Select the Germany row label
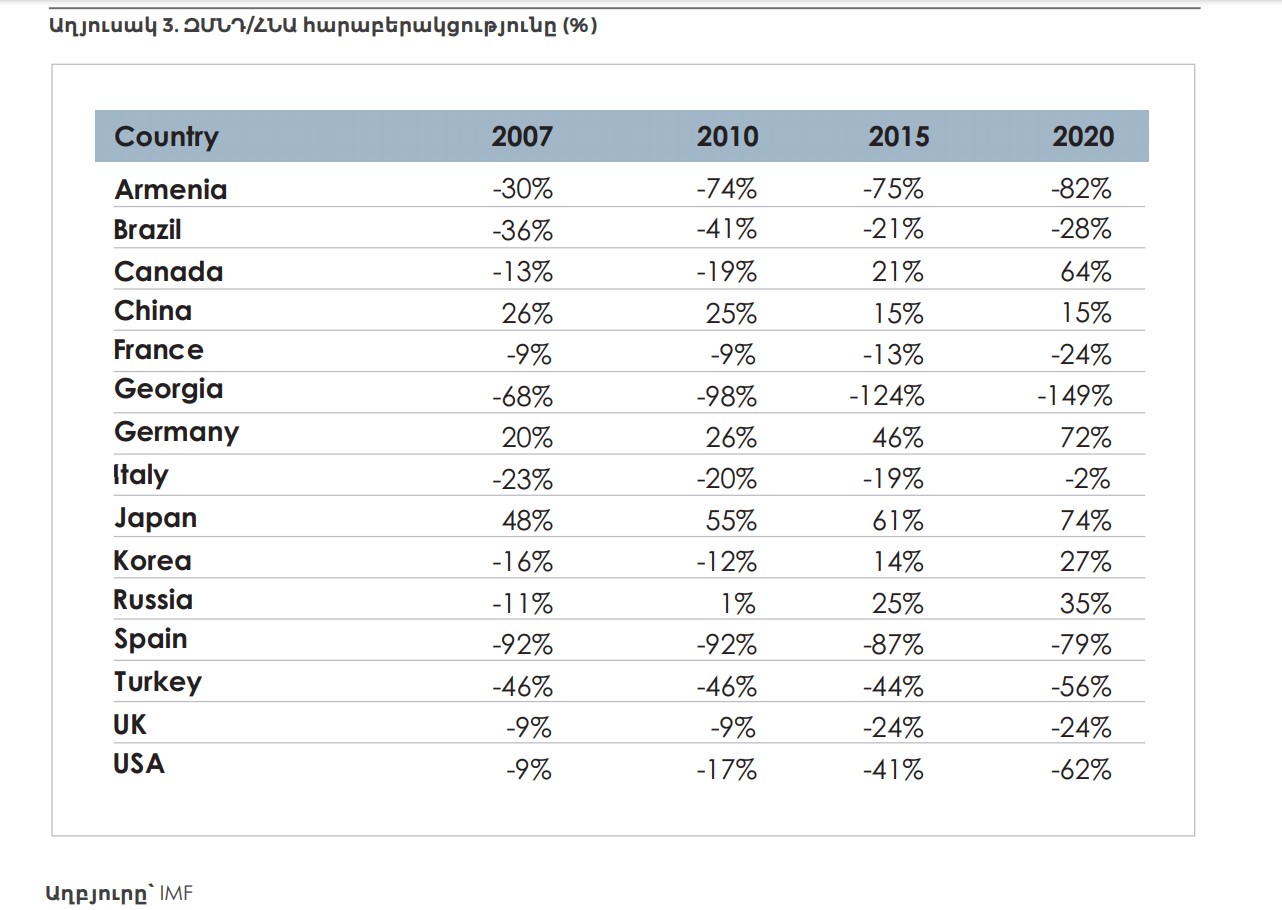Screen dimensions: 1282x910 point(177,432)
